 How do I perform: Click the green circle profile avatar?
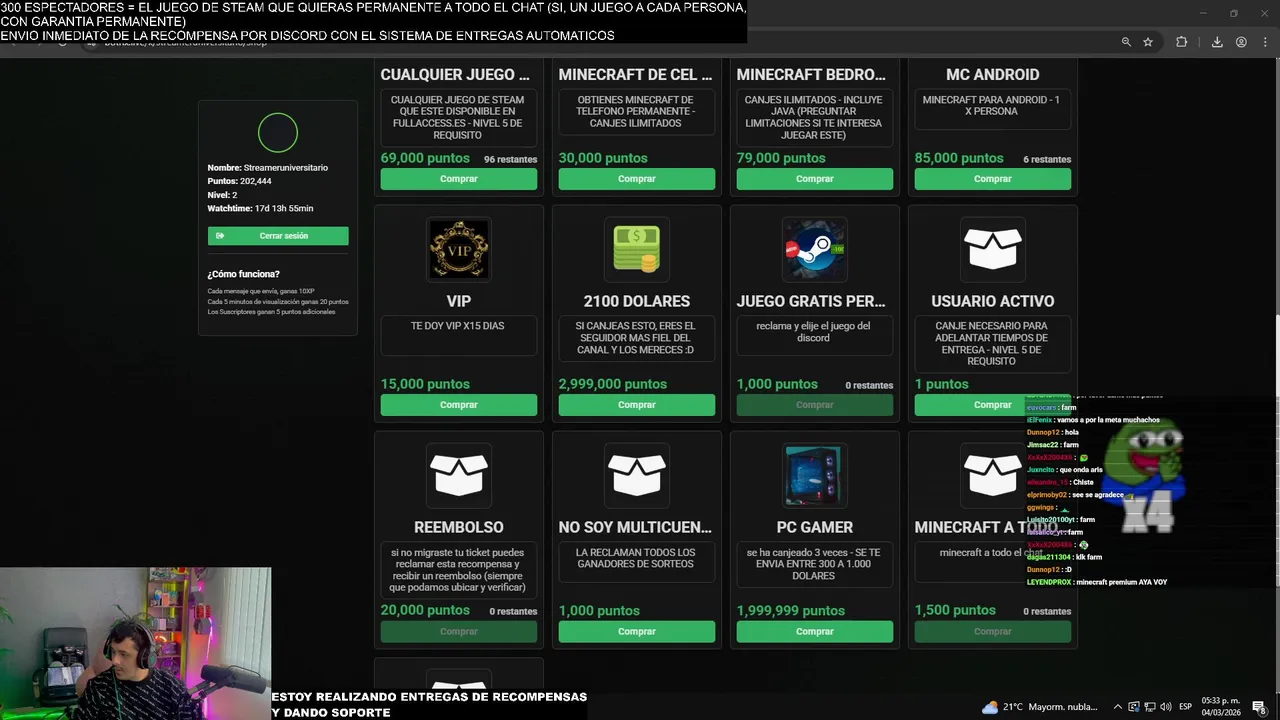pos(278,133)
